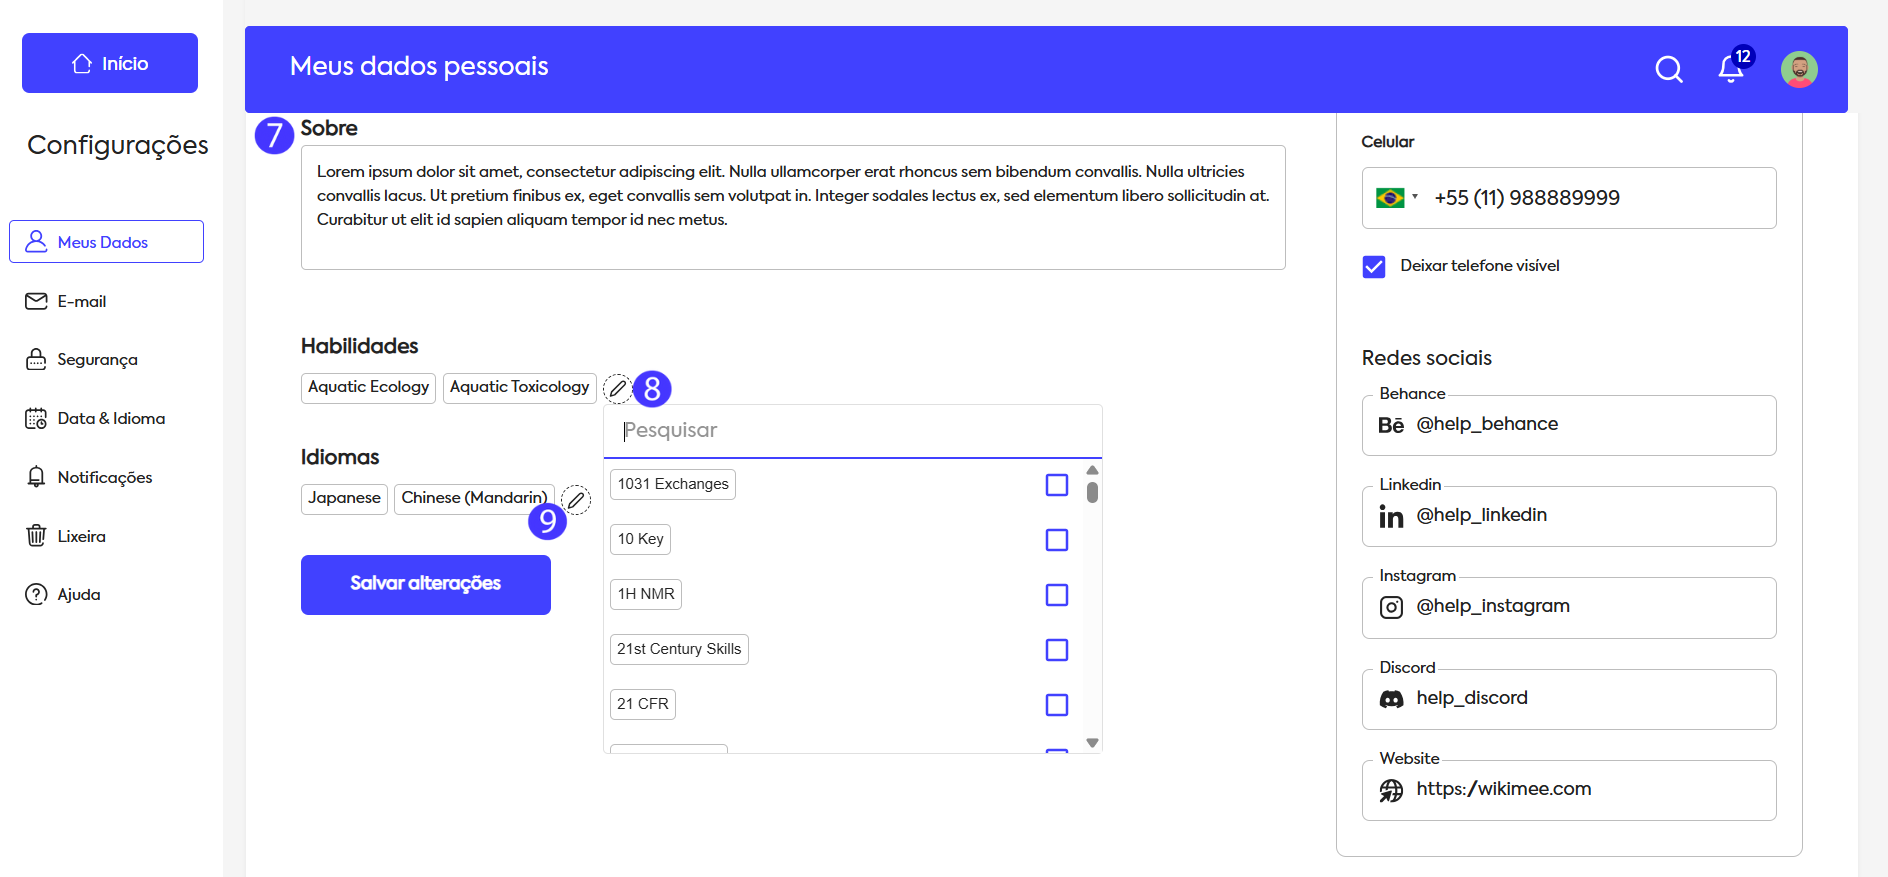Open the user avatar profile menu
Screen dimensions: 1888x877
point(1798,69)
